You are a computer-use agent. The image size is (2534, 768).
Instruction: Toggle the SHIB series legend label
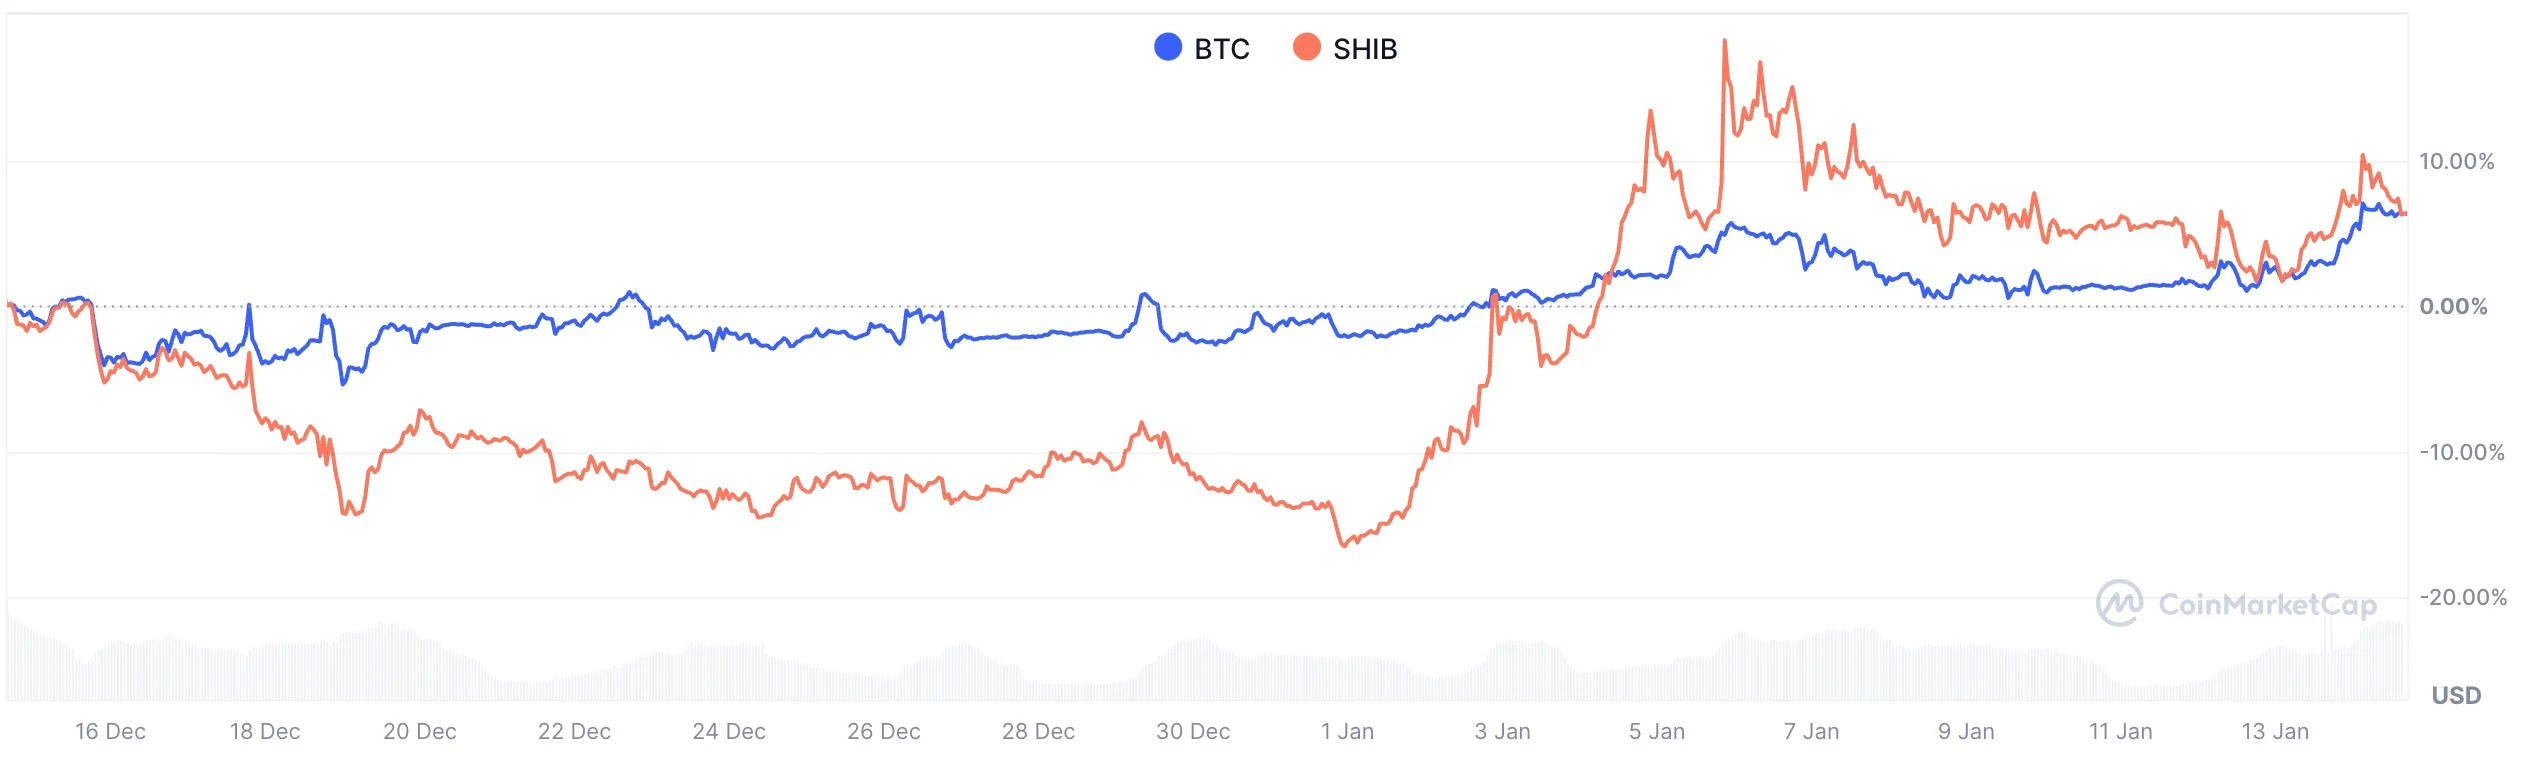pyautogui.click(x=1364, y=49)
